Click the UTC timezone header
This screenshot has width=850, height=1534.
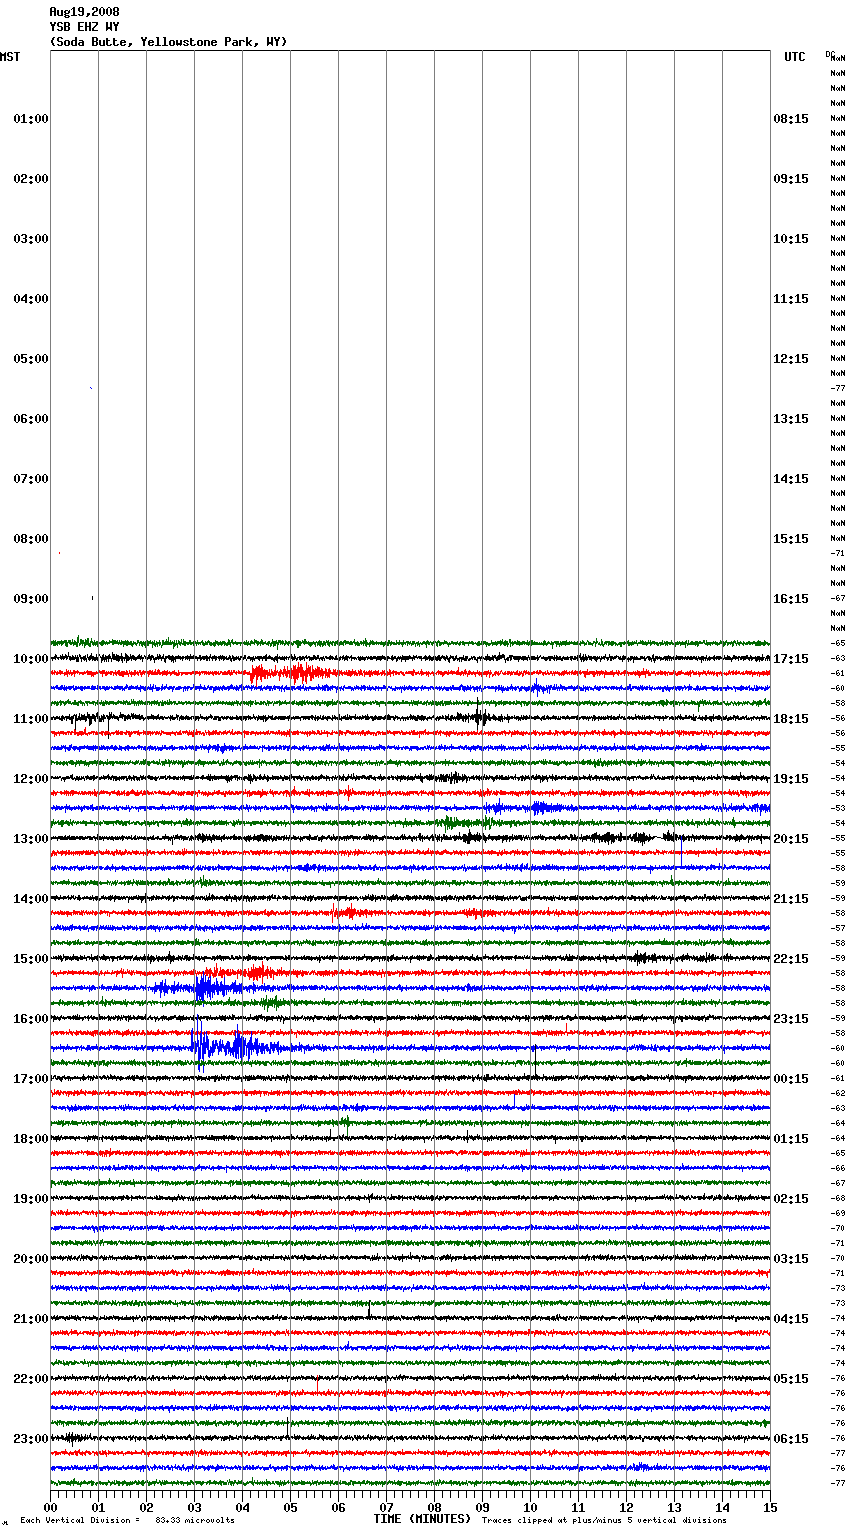794,57
